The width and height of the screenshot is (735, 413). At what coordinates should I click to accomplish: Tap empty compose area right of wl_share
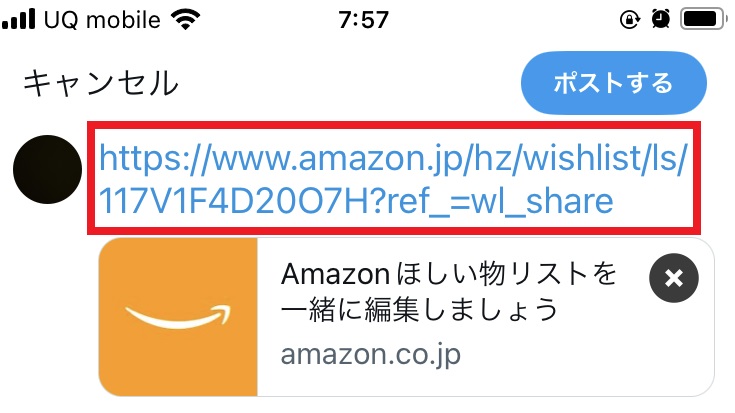tap(654, 202)
